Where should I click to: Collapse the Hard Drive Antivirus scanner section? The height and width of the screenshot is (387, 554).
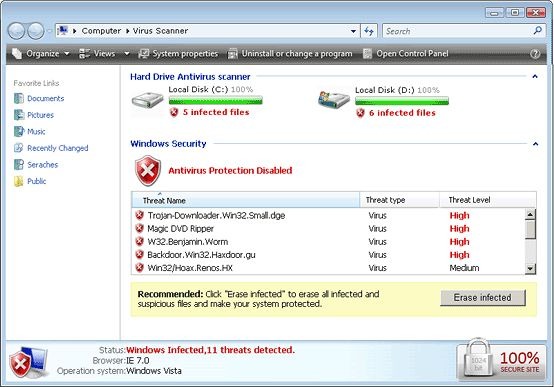[535, 76]
